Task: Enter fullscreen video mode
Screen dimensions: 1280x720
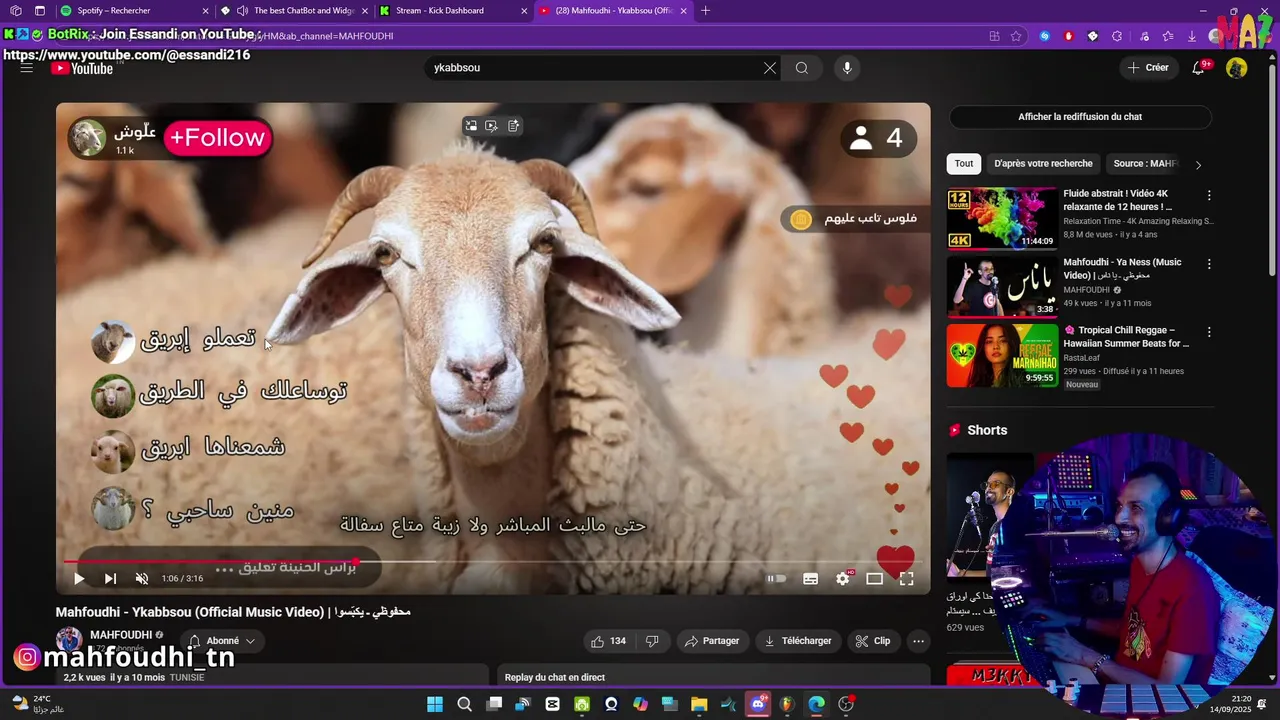Action: (x=907, y=579)
